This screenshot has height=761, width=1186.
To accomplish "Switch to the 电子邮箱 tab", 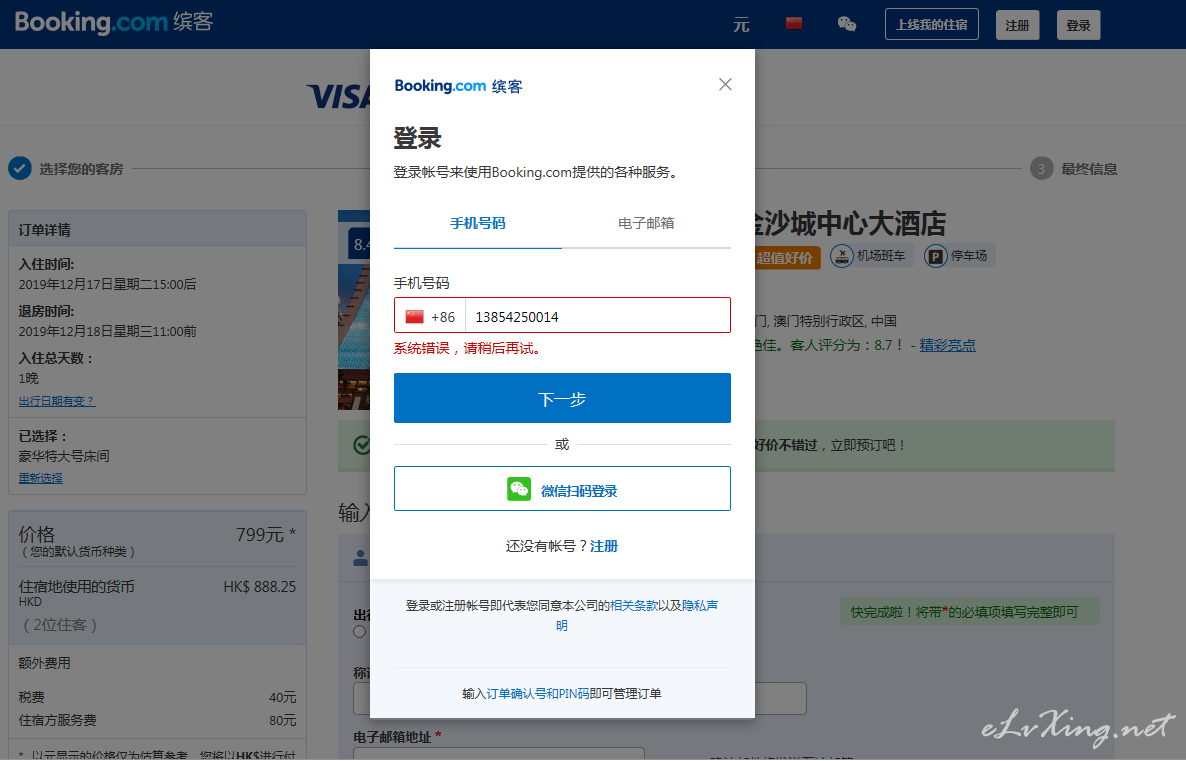I will [x=646, y=224].
